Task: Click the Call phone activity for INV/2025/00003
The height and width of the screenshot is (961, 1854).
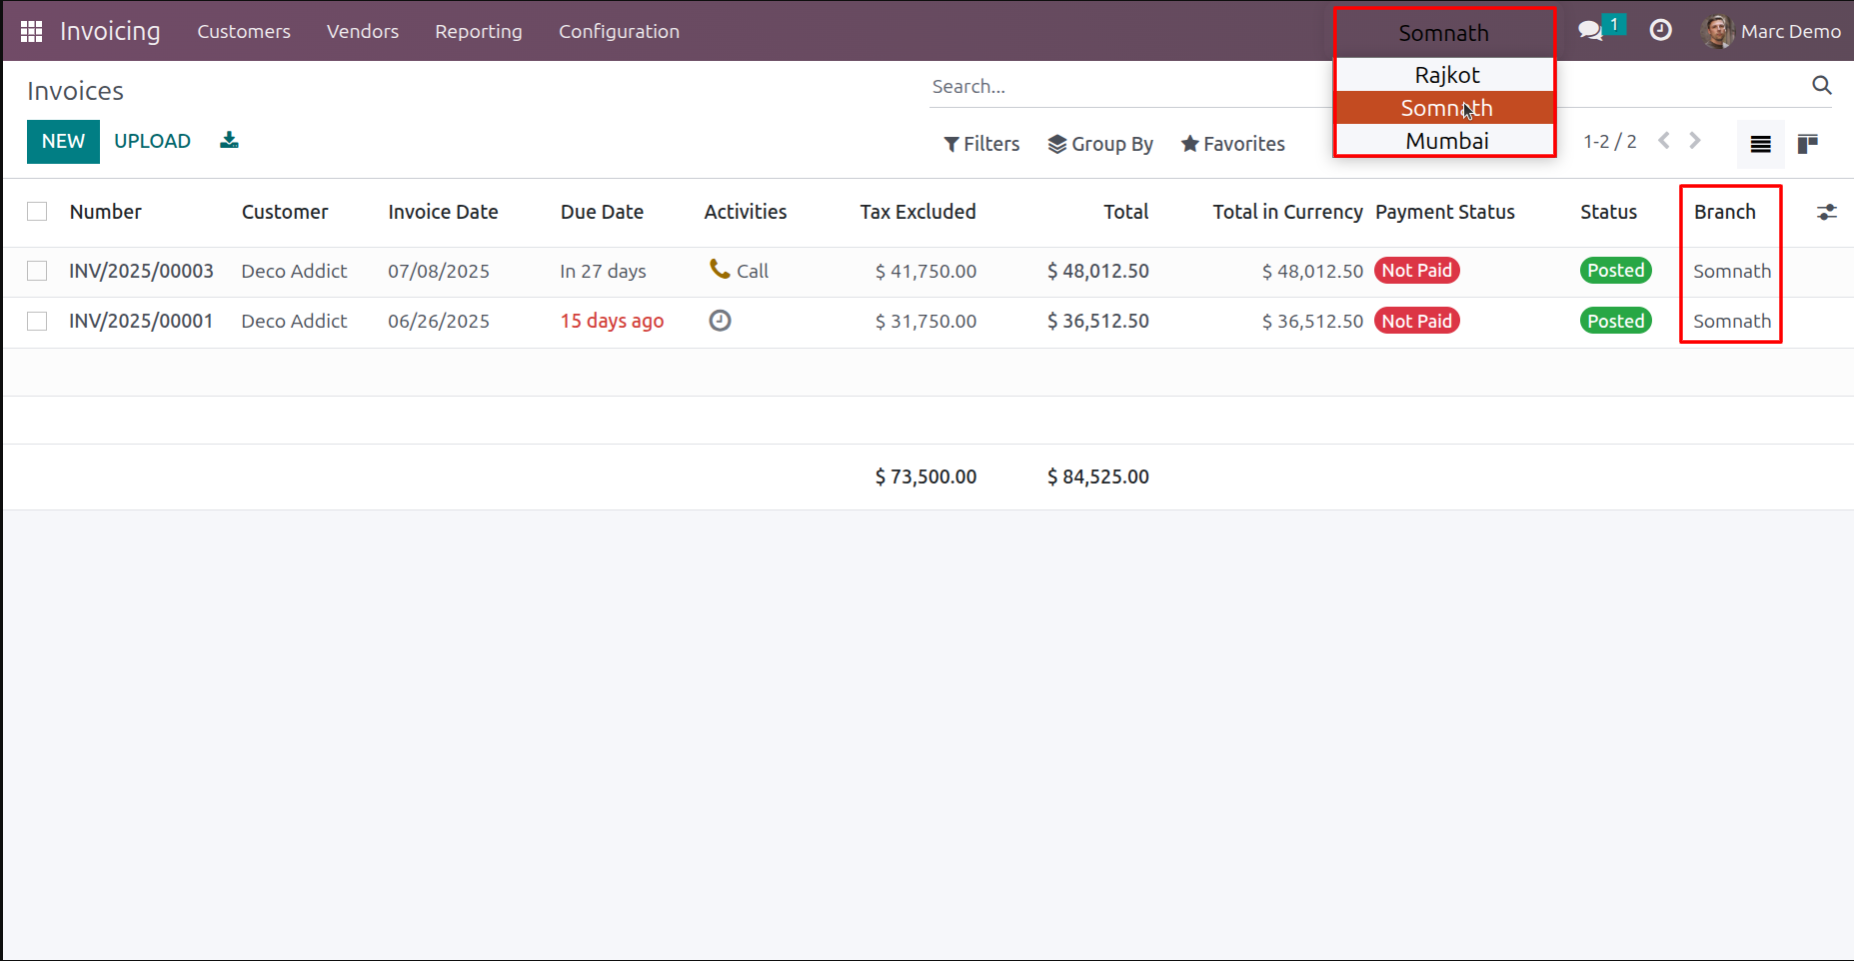Action: (x=739, y=270)
